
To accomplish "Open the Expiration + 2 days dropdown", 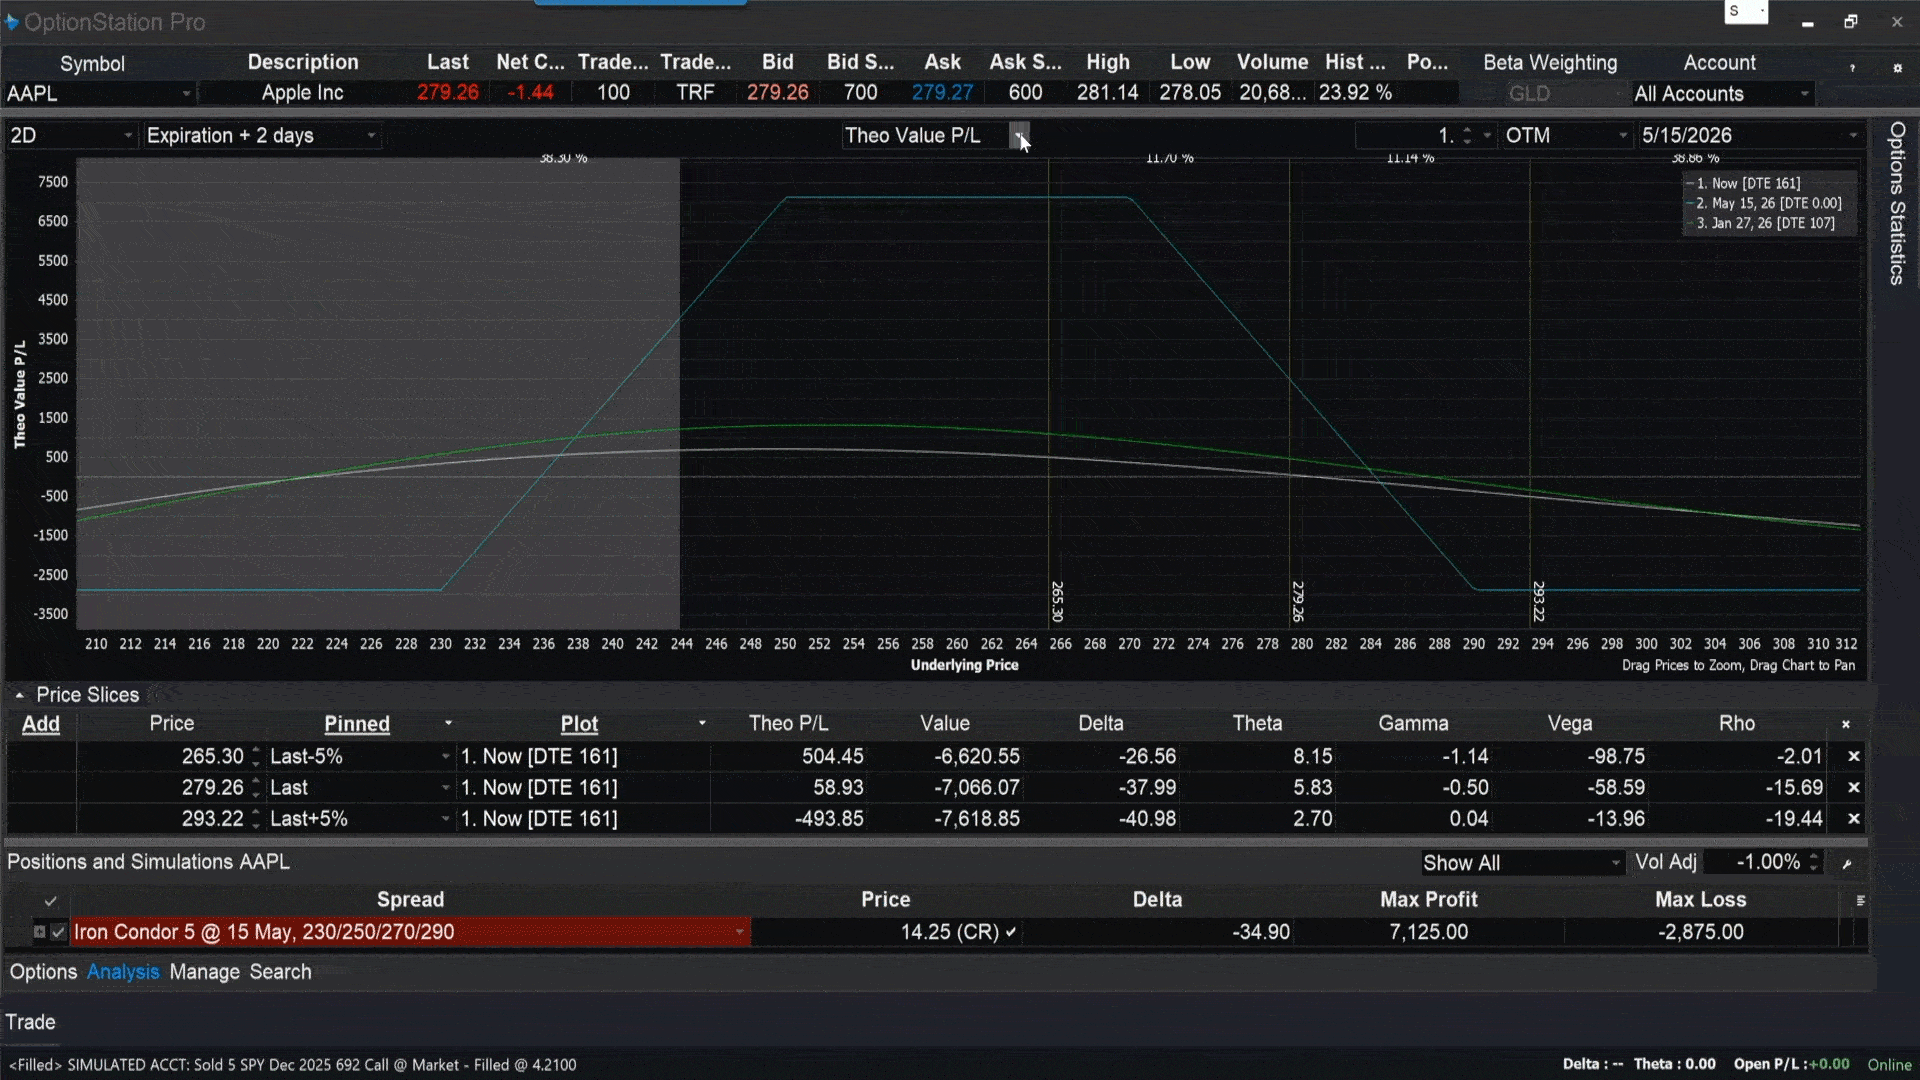I will coord(371,136).
